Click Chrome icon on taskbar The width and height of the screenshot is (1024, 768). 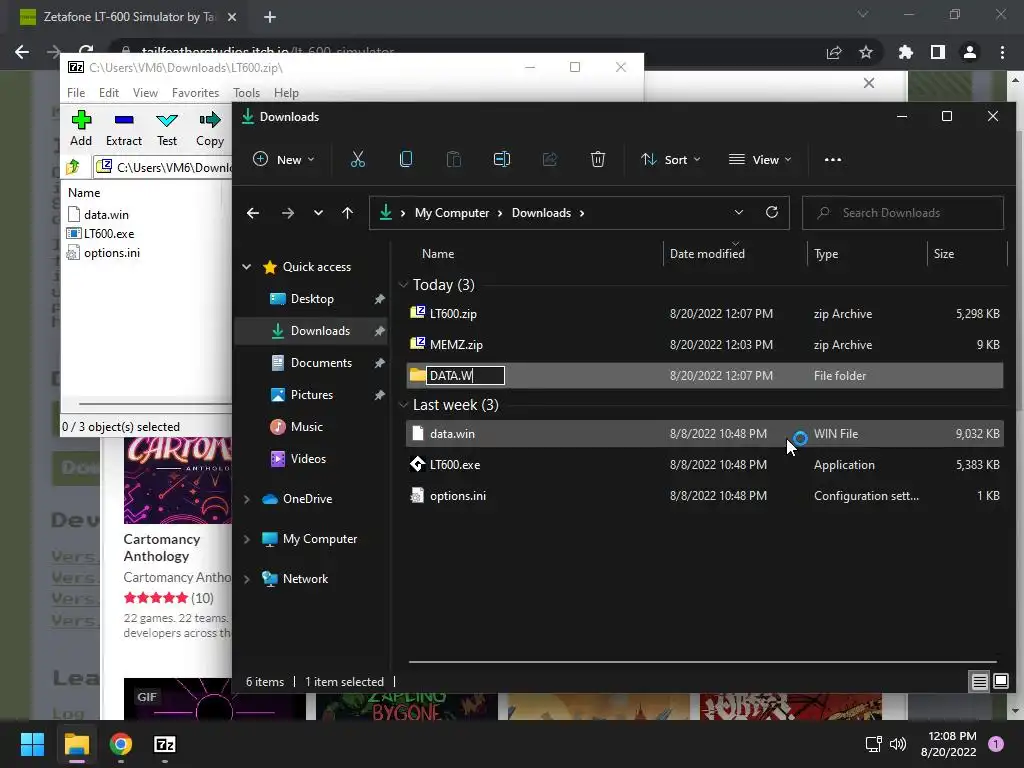point(121,744)
